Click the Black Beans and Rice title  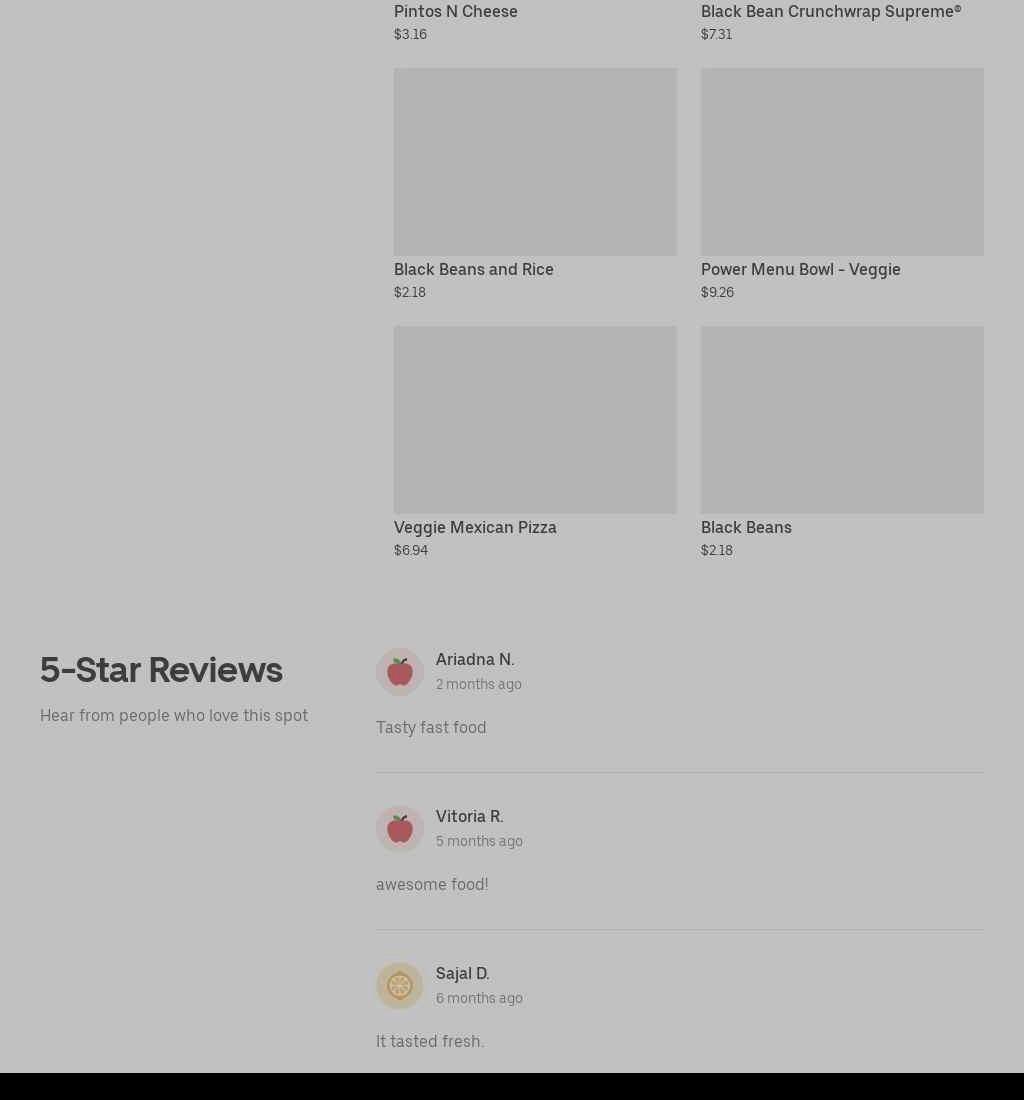(x=473, y=269)
